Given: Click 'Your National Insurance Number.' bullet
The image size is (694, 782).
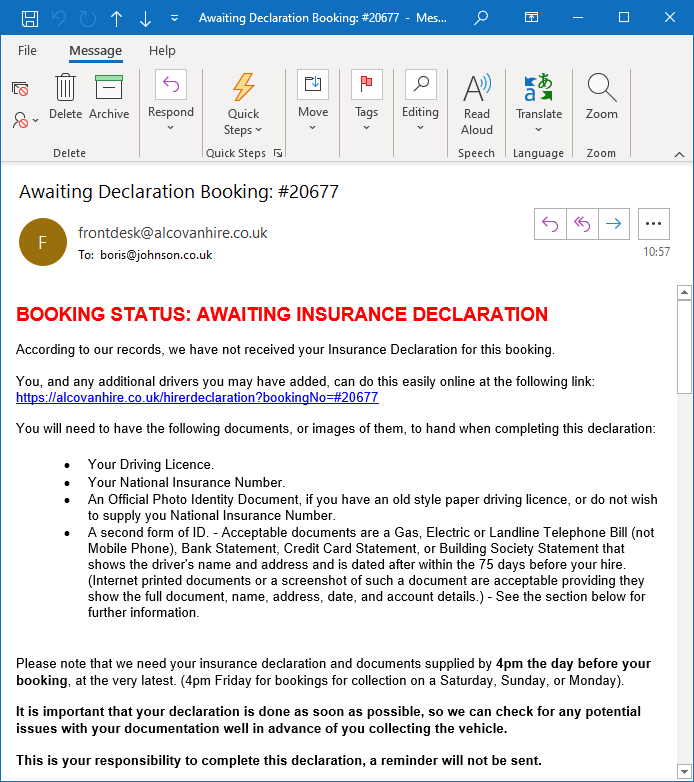Looking at the screenshot, I should click(186, 482).
